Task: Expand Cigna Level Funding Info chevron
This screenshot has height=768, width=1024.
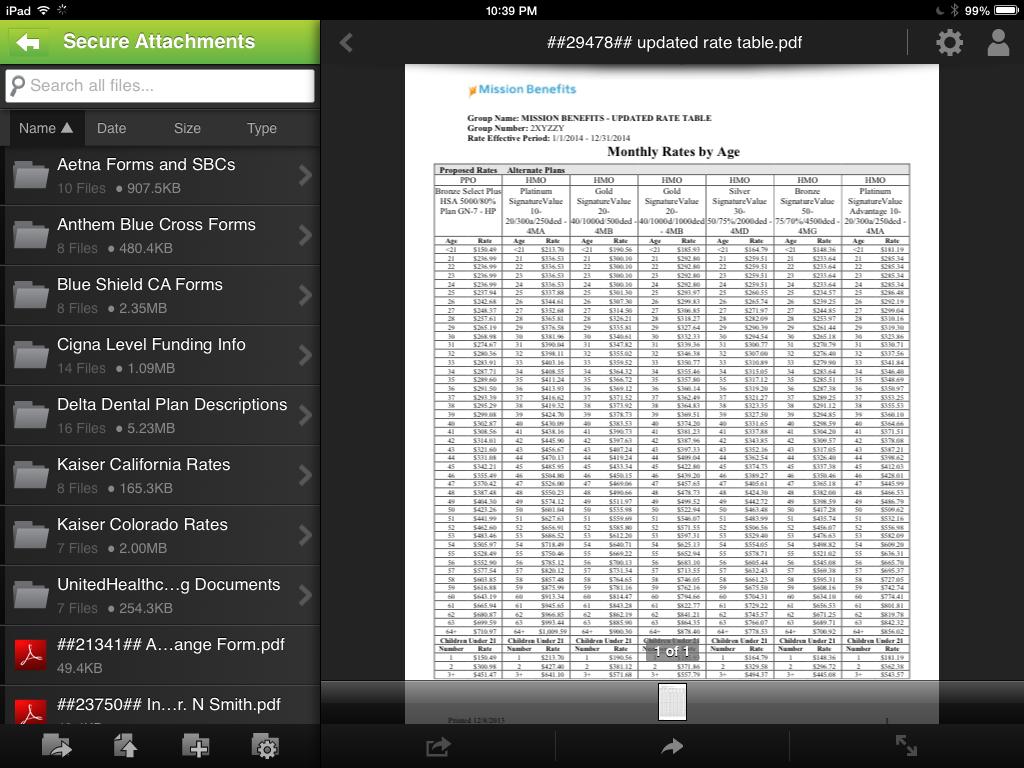Action: pos(305,355)
